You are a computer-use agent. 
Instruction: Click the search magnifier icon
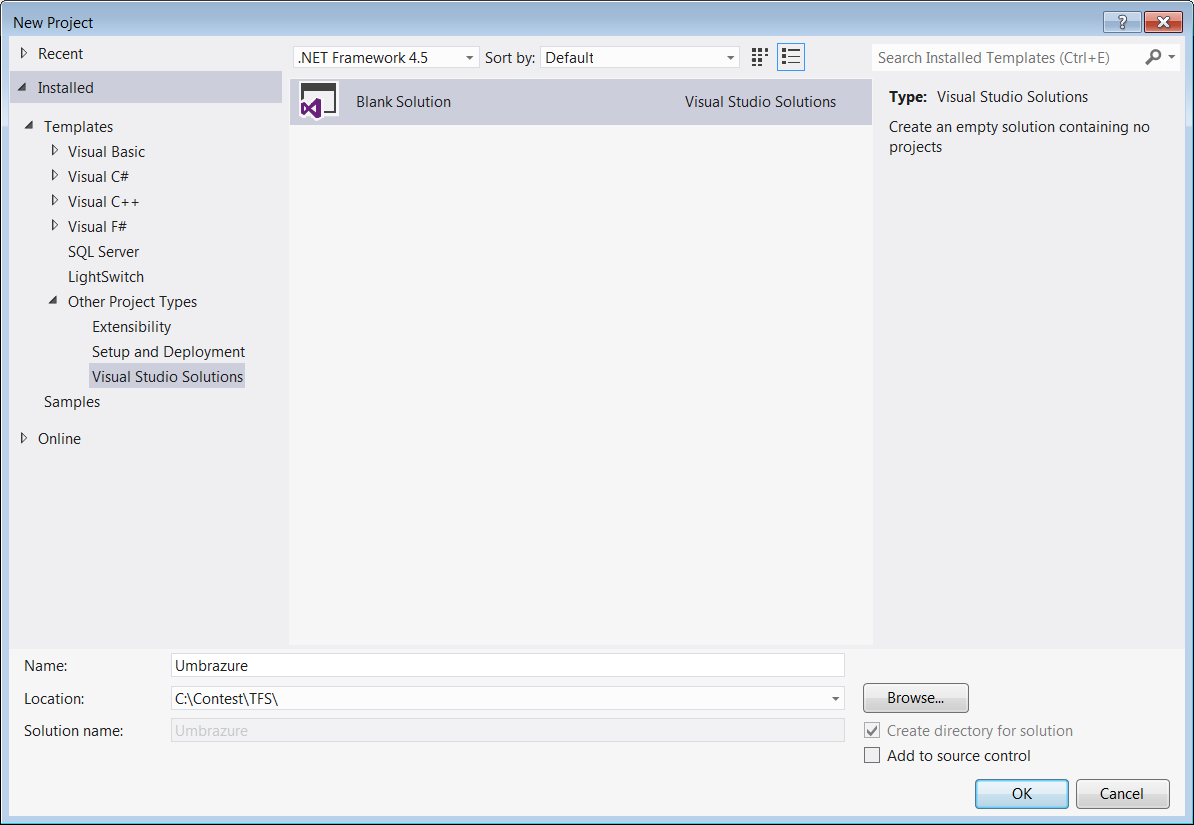(x=1154, y=57)
